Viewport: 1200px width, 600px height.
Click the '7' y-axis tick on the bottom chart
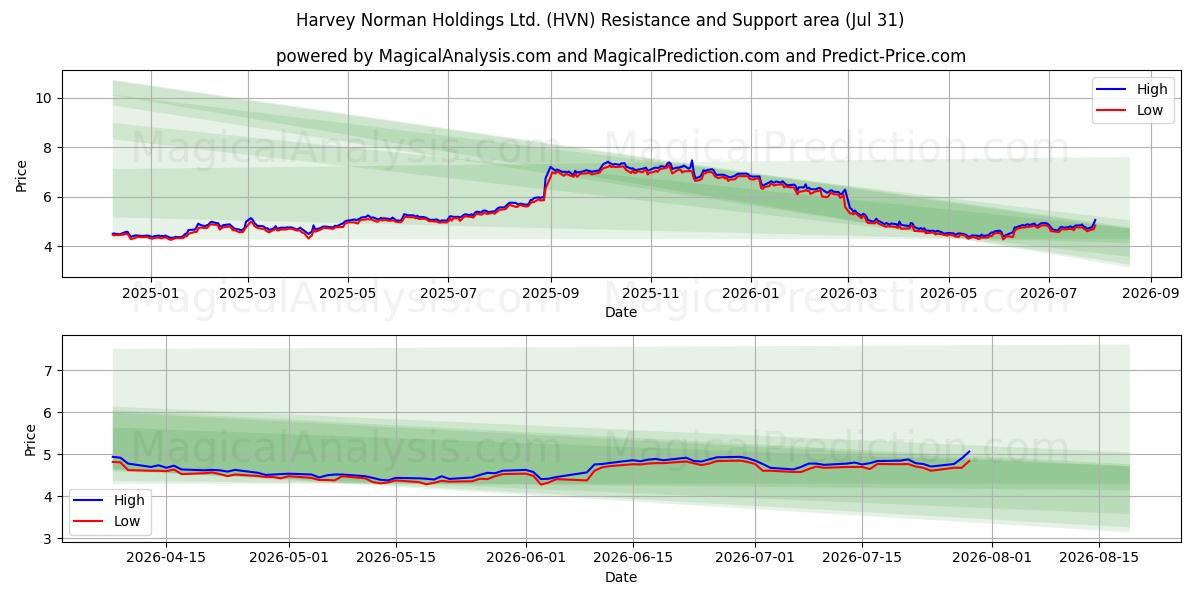click(x=47, y=371)
